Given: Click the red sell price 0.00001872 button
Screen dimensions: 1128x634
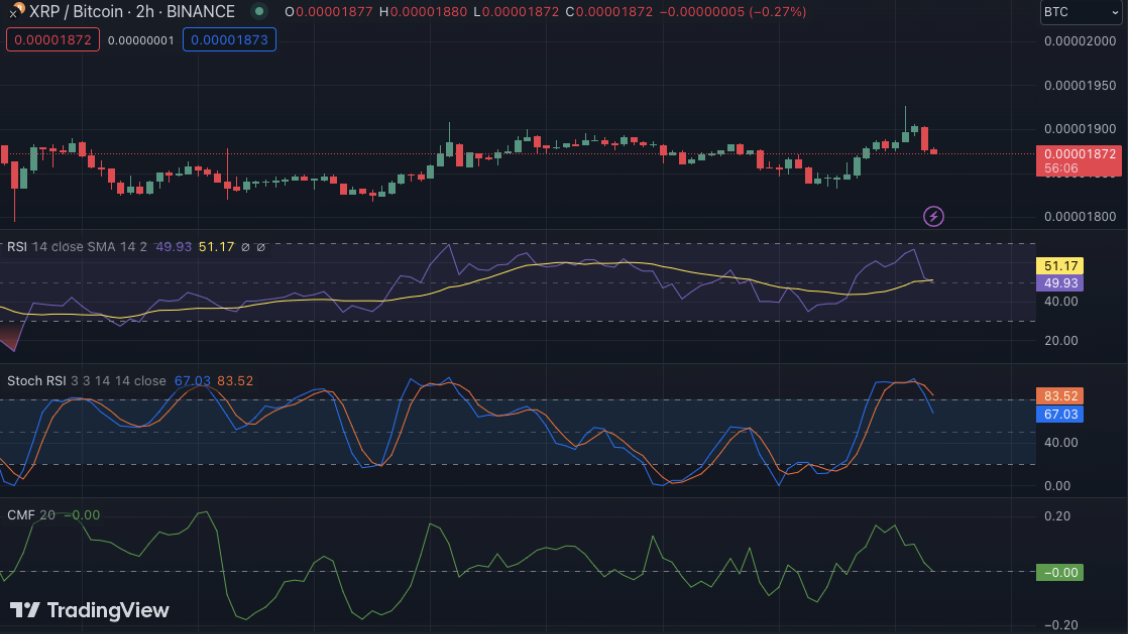Looking at the screenshot, I should 53,40.
